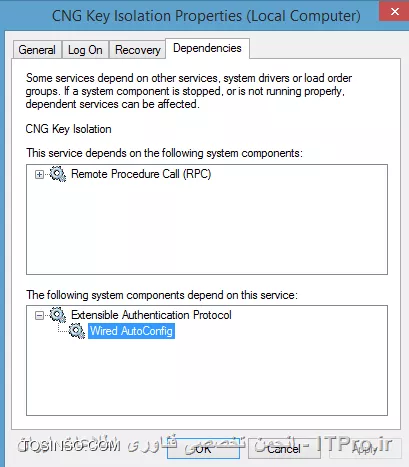This screenshot has height=467, width=409.
Task: Expand the Remote Procedure Call (RPC) node
Action: [39, 174]
